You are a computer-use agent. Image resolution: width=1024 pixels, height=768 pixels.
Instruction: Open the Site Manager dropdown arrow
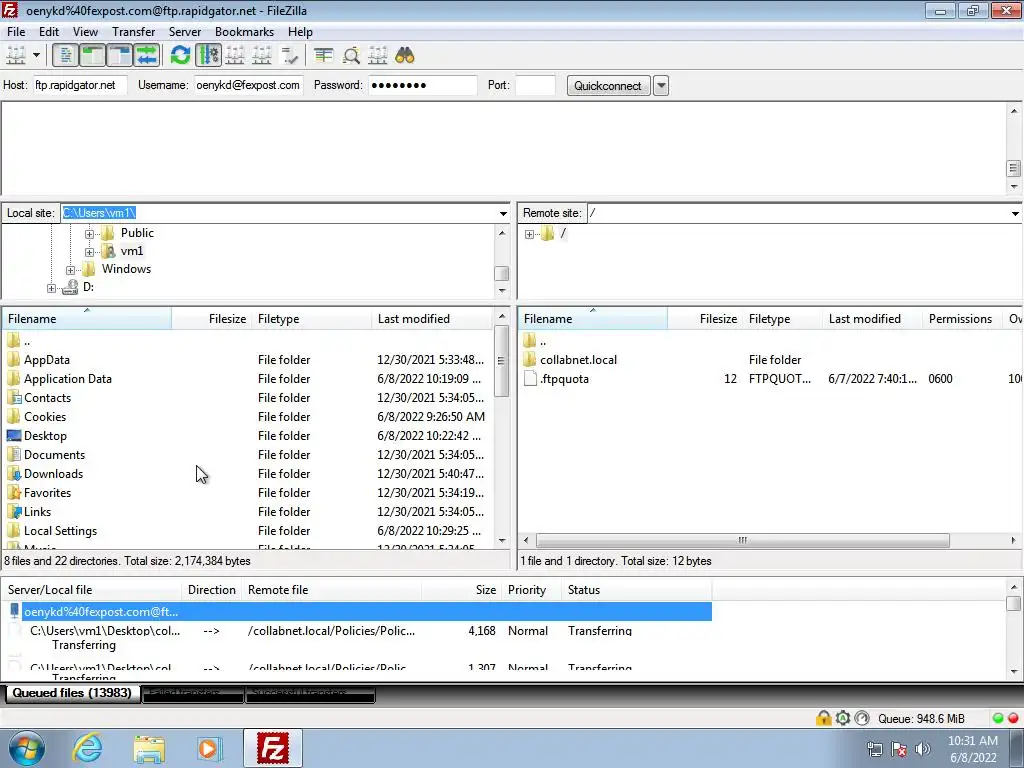[37, 56]
